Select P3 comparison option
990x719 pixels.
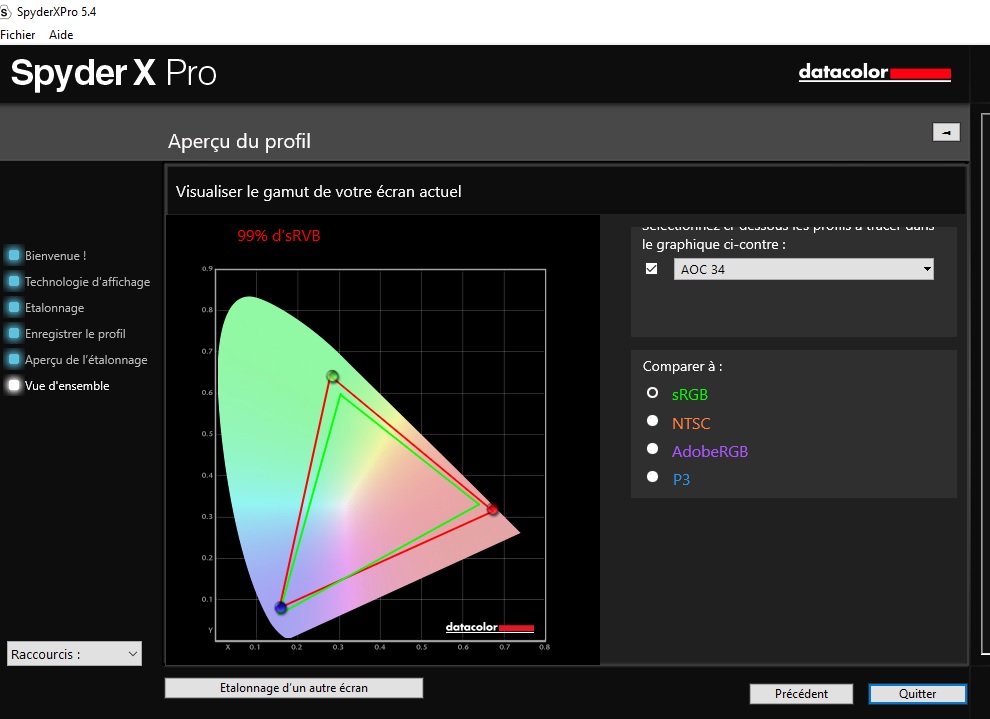pyautogui.click(x=653, y=477)
